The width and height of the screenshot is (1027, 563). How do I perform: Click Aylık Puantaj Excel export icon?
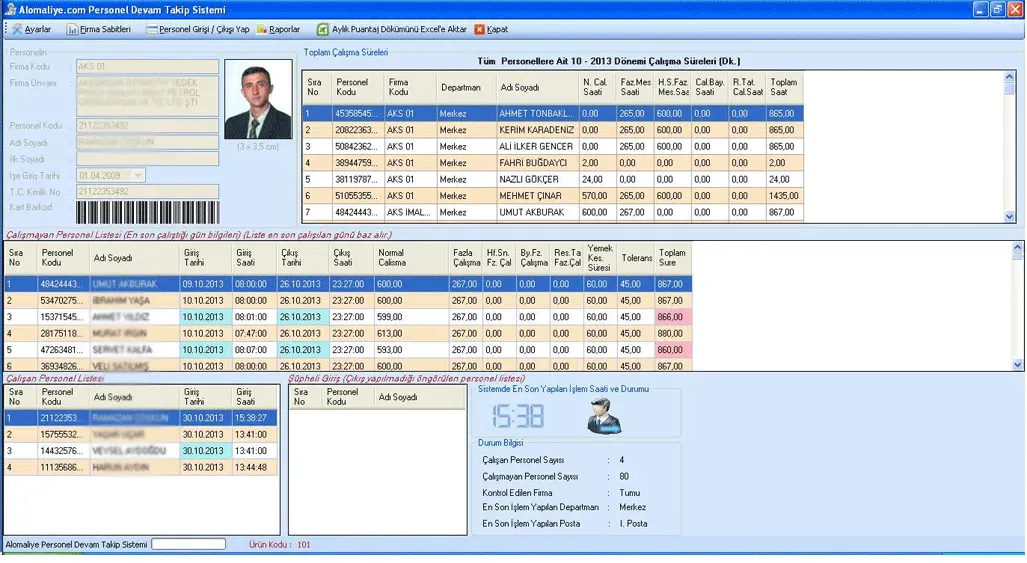(323, 29)
